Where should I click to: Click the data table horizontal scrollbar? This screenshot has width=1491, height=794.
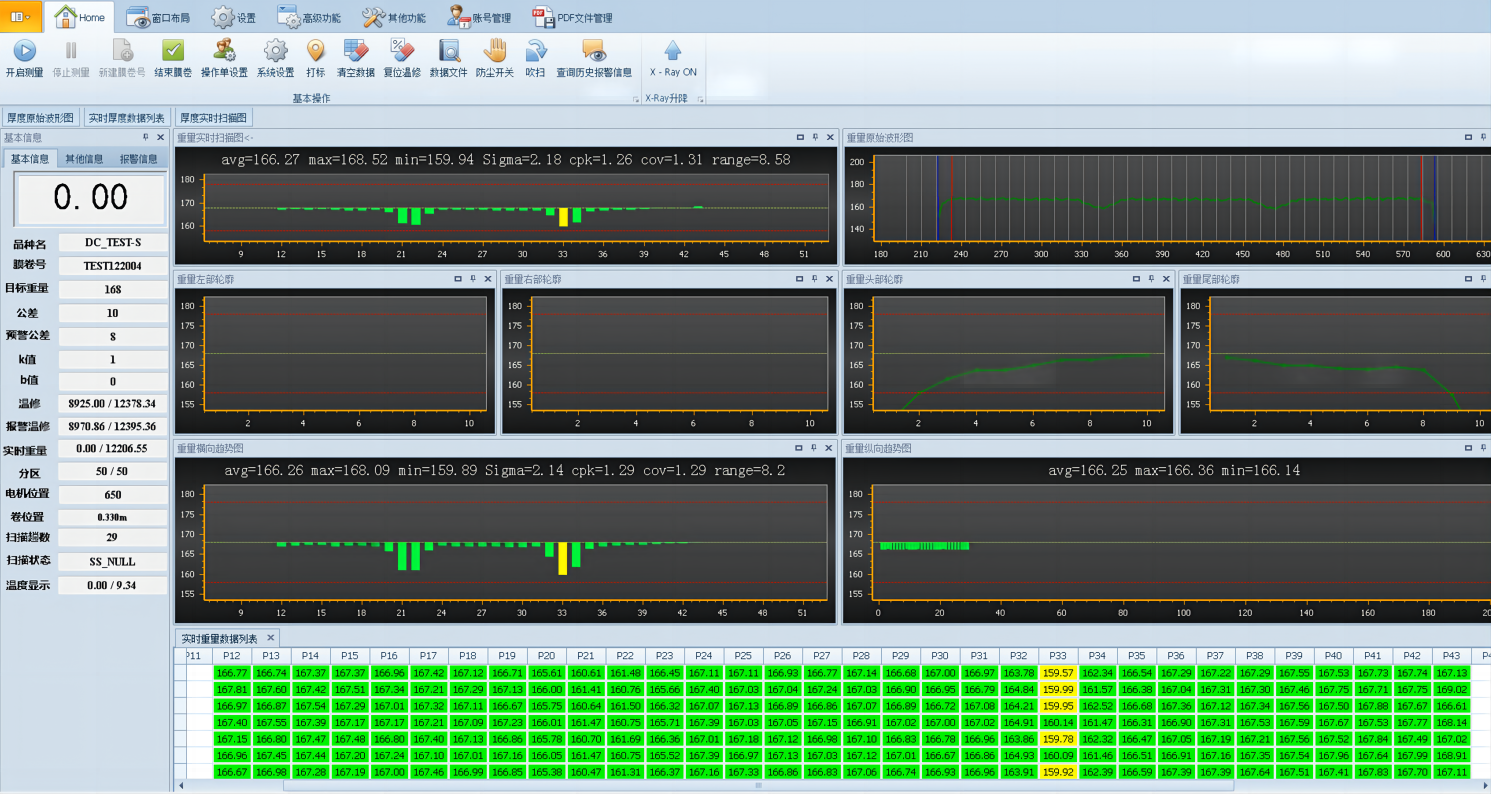pyautogui.click(x=760, y=786)
